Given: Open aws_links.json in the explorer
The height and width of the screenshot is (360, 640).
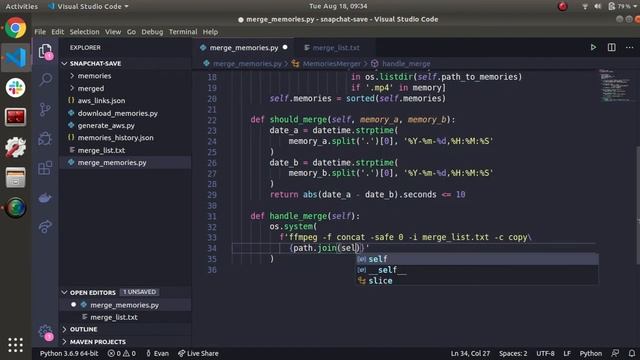Looking at the screenshot, I should [x=101, y=101].
